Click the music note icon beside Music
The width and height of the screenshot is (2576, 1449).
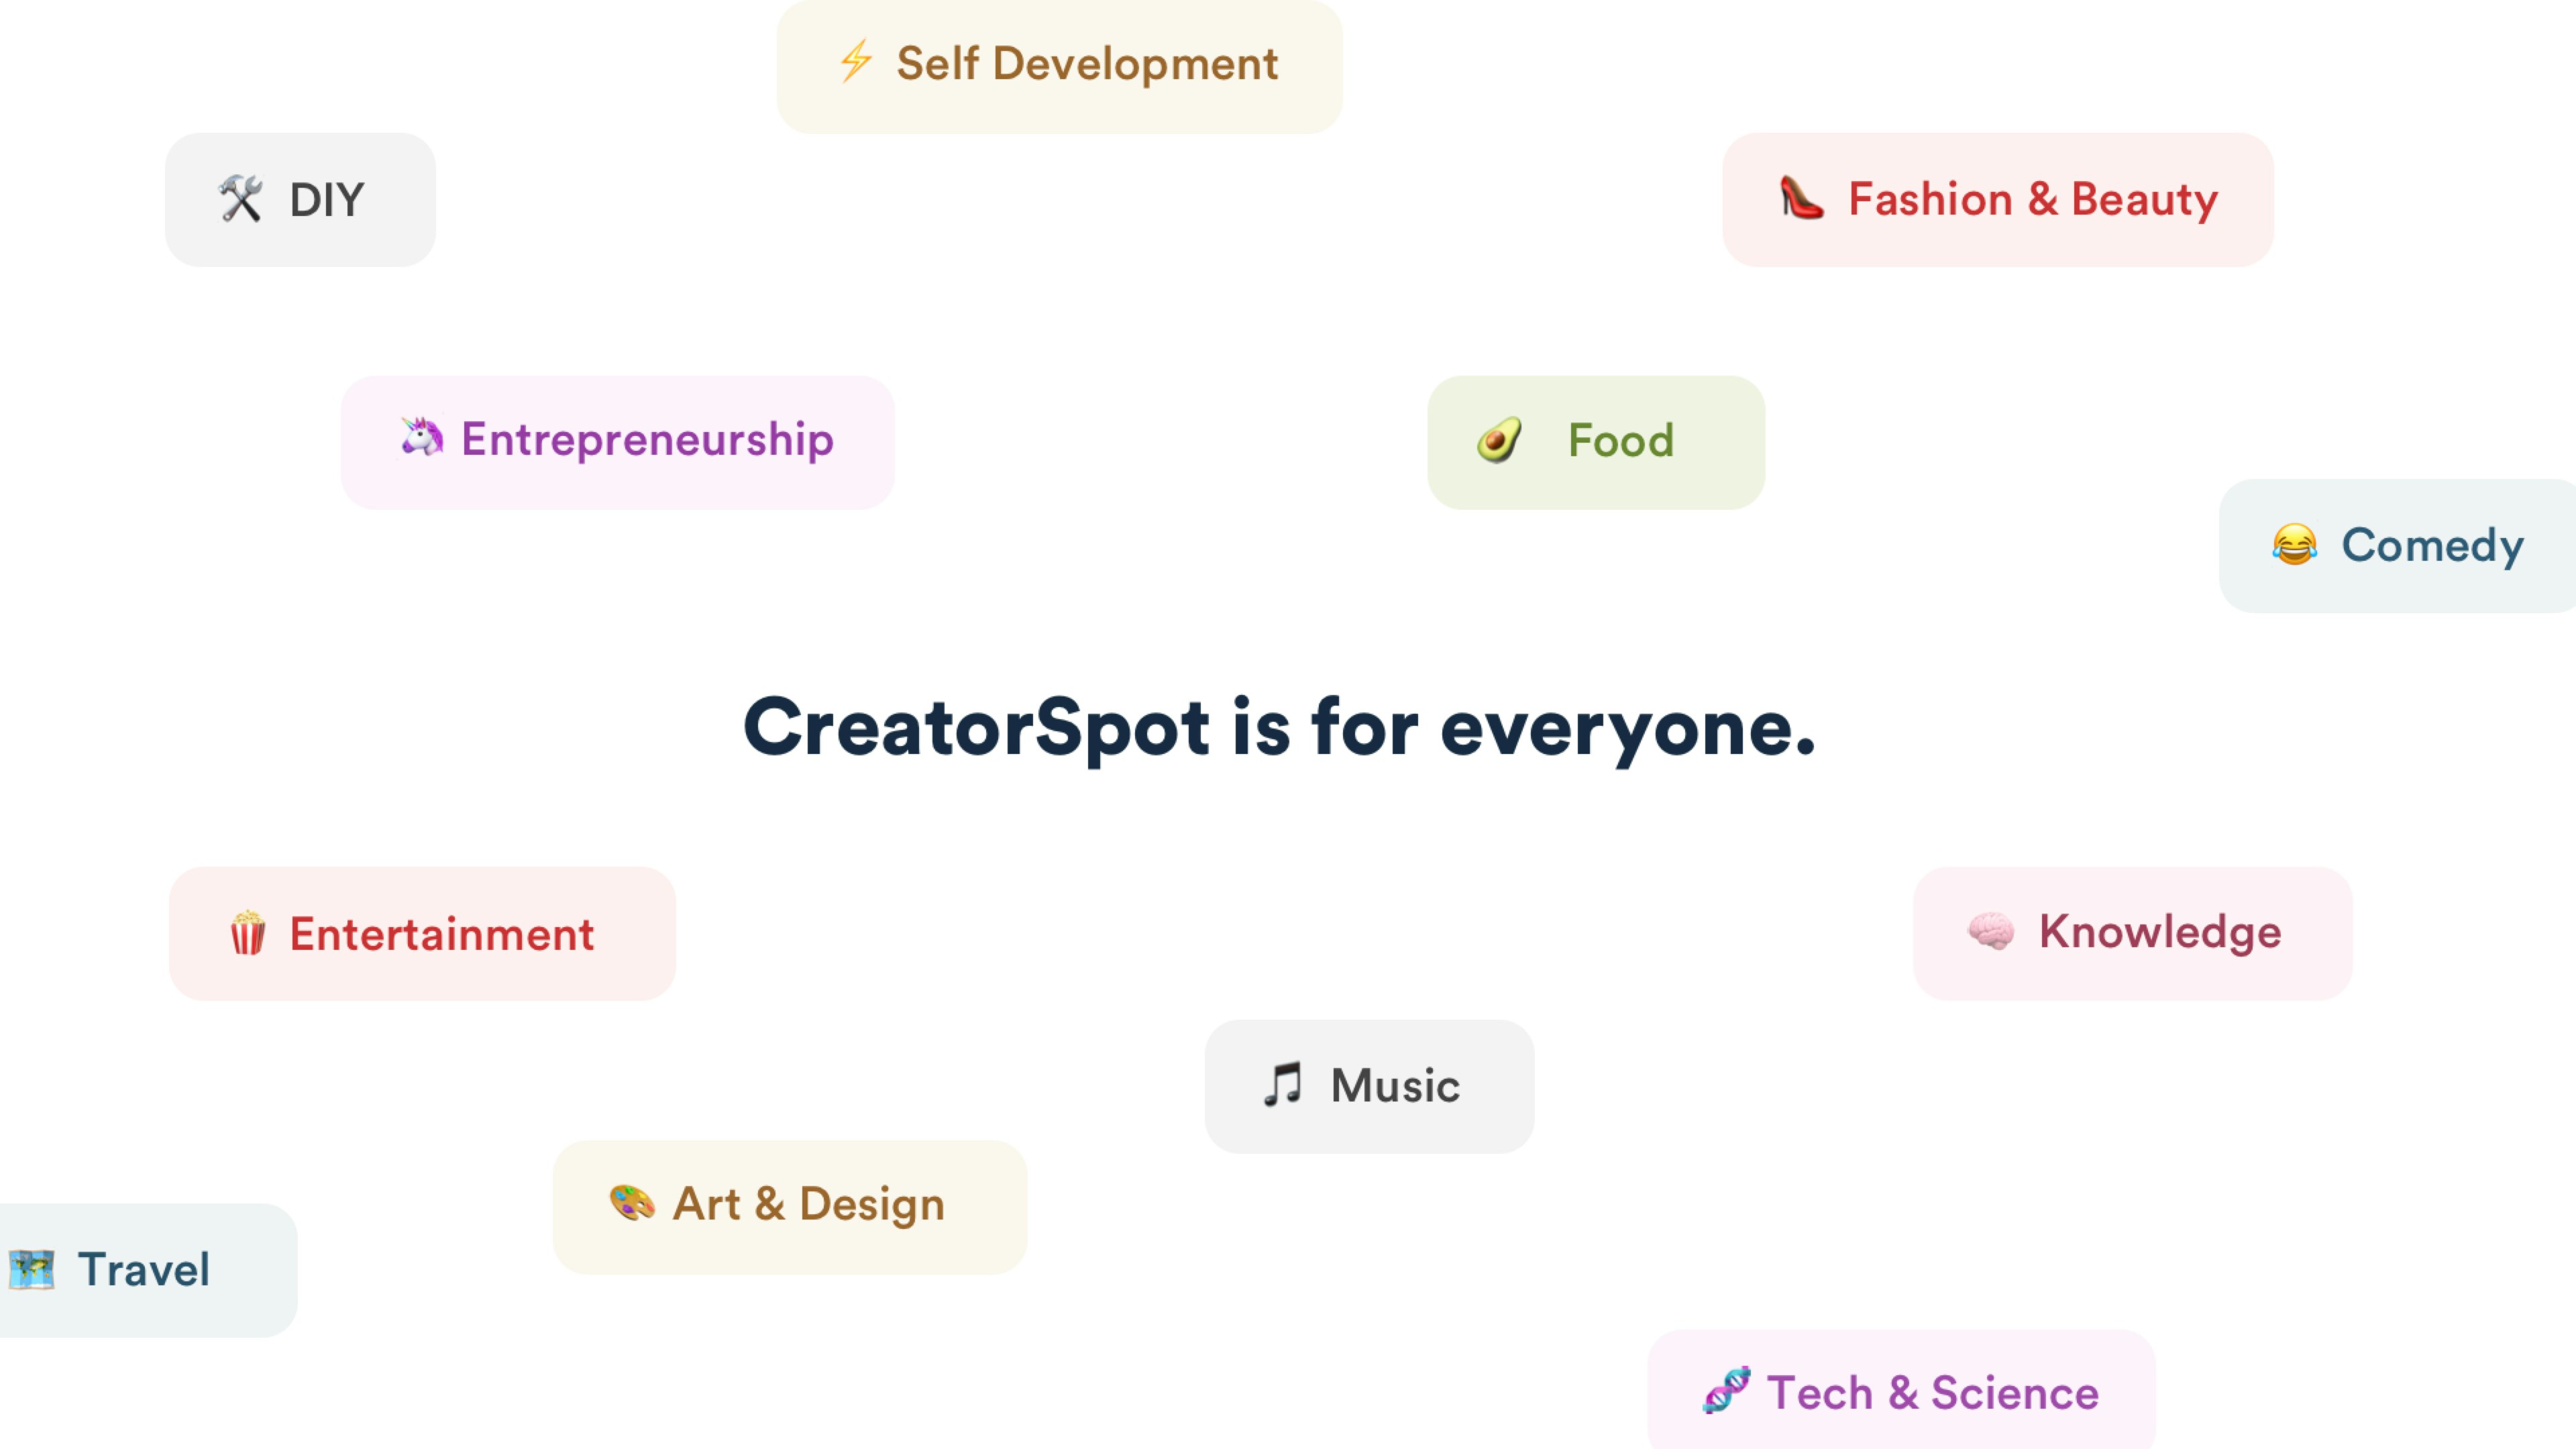(x=1283, y=1085)
